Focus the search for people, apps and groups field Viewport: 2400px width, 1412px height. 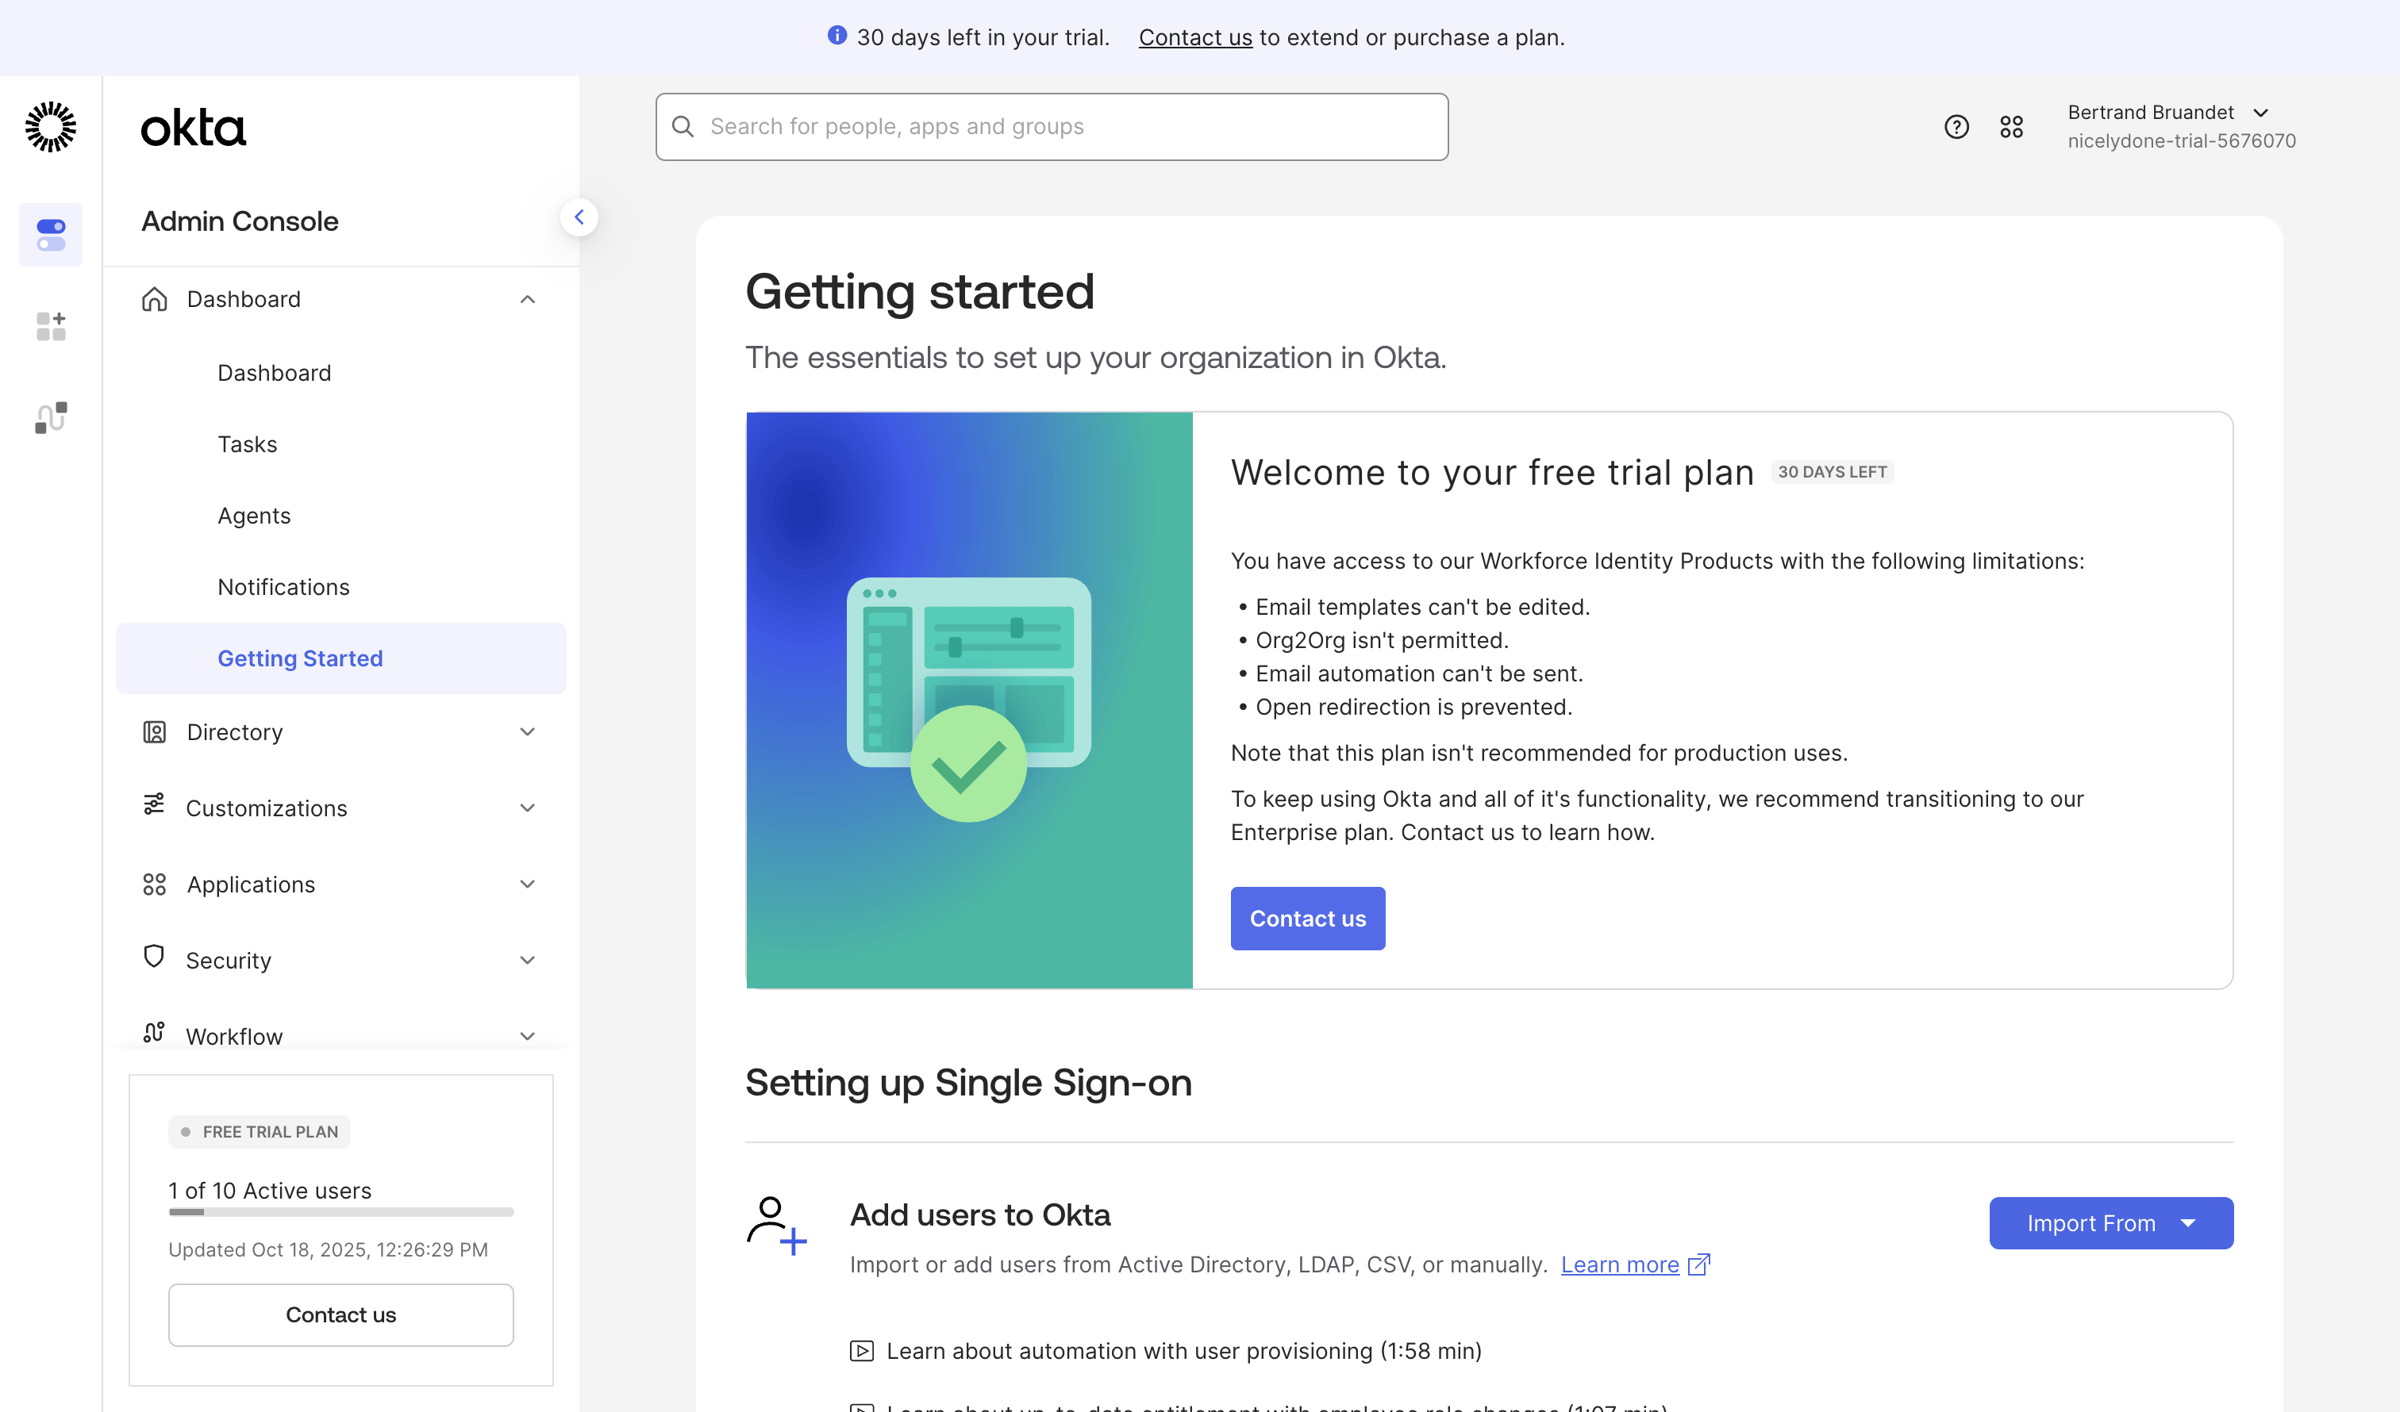coord(1052,127)
